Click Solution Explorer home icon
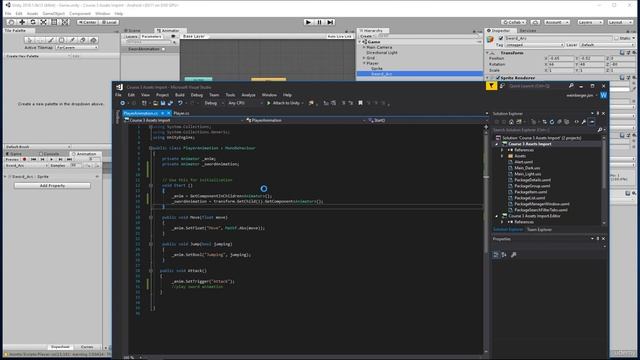The width and height of the screenshot is (640, 360). point(511,122)
